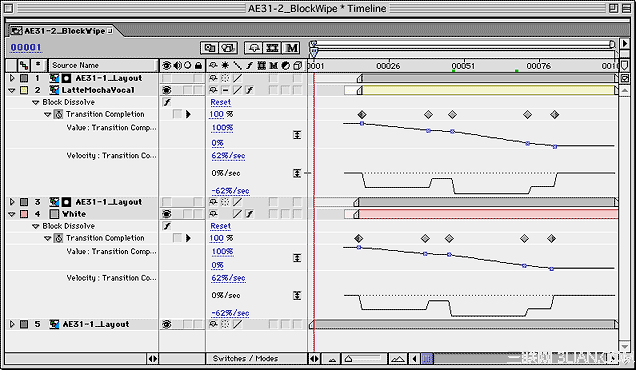Expand layer 5 AE31-1_Layout
This screenshot has height=370, width=636.
(x=12, y=324)
